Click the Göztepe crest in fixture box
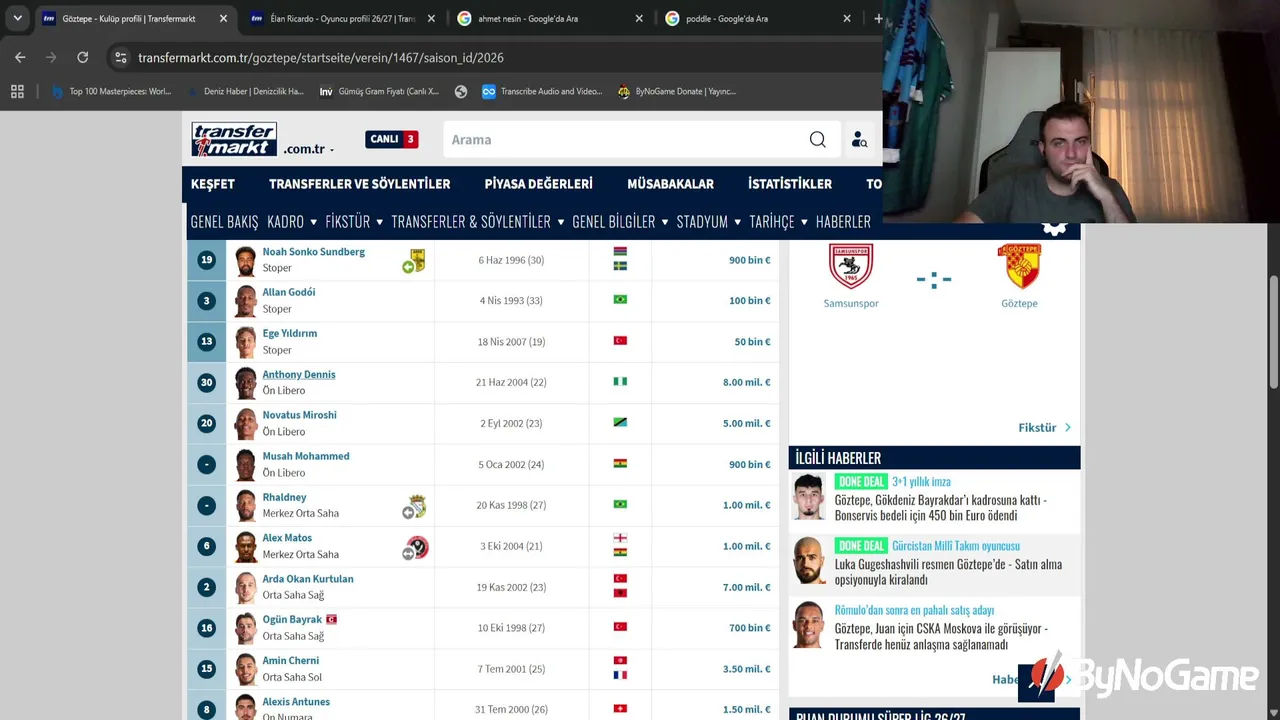This screenshot has height=720, width=1280. [x=1019, y=266]
